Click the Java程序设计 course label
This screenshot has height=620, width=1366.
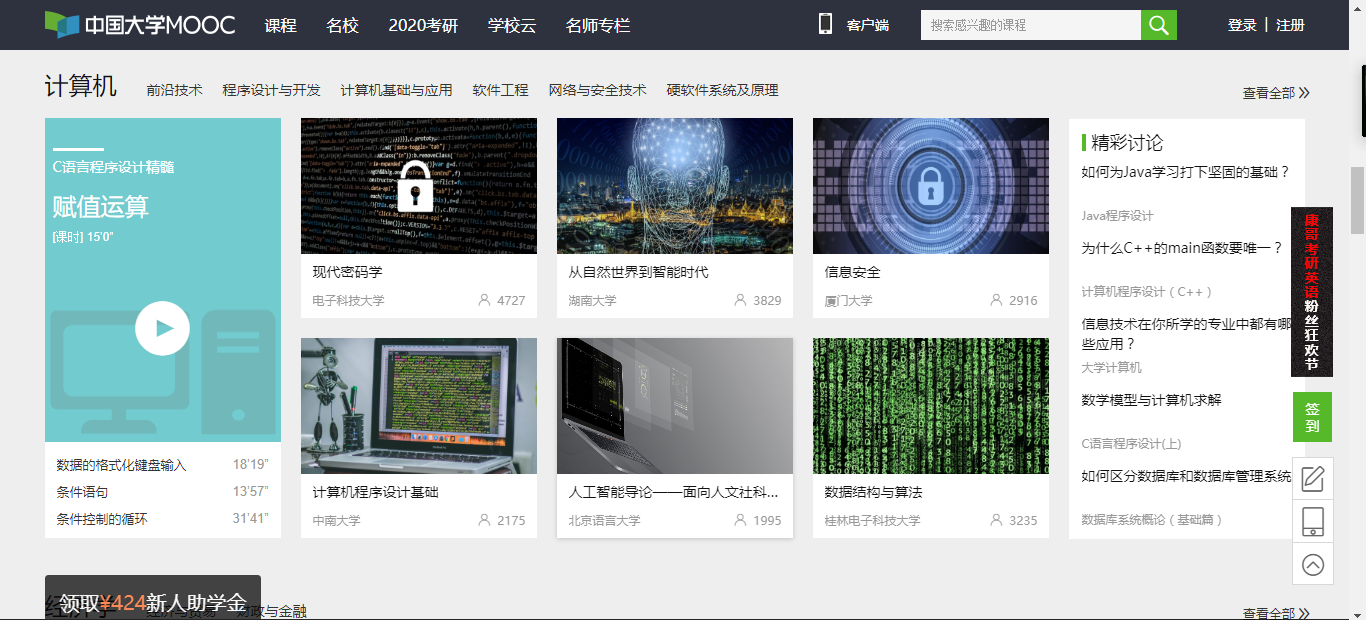point(1117,216)
